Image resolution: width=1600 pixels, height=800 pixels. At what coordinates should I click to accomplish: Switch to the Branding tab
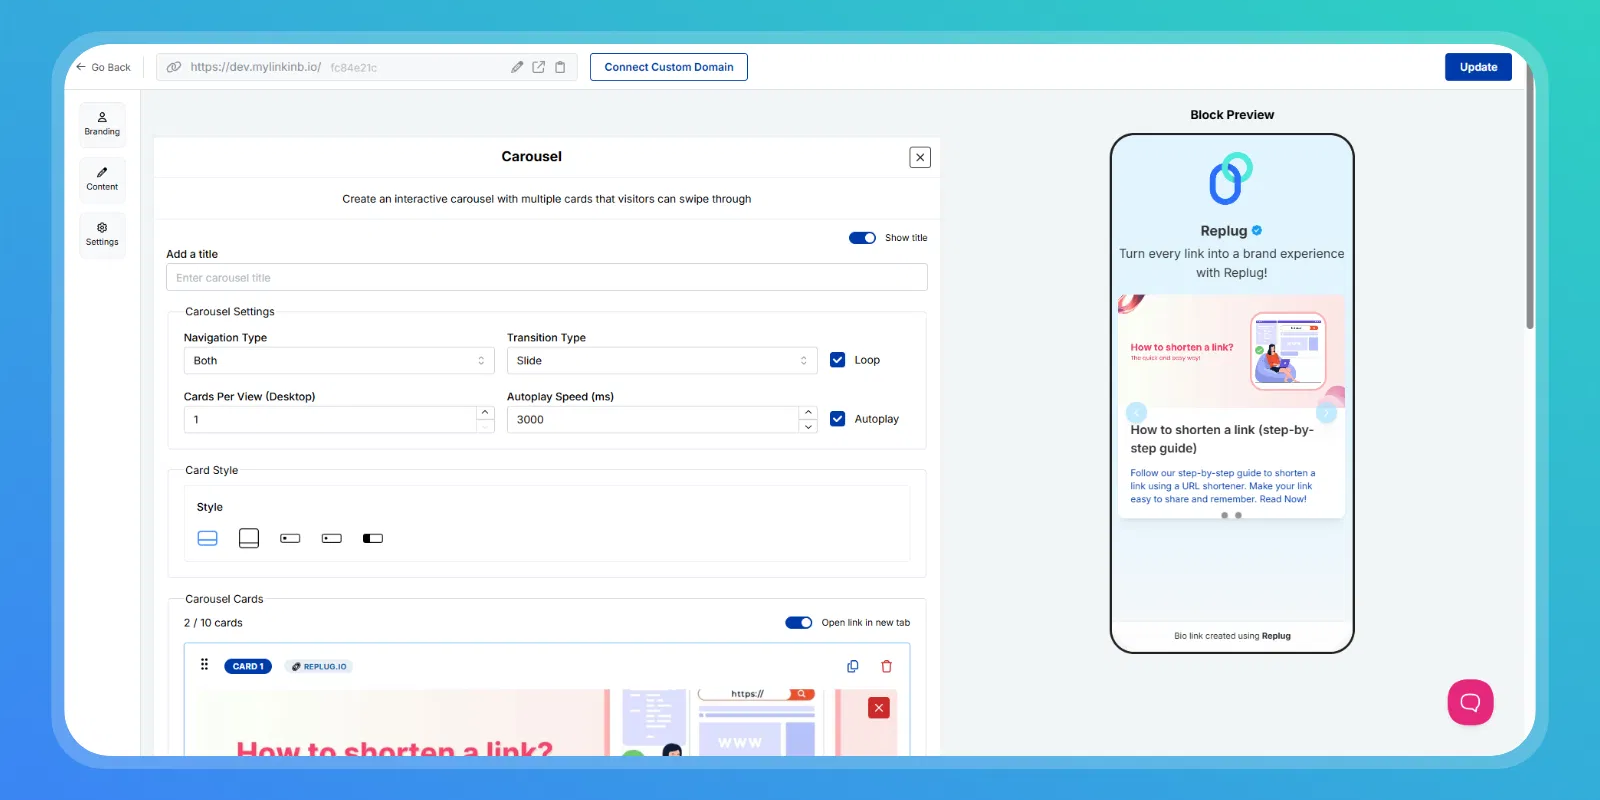[x=102, y=123]
